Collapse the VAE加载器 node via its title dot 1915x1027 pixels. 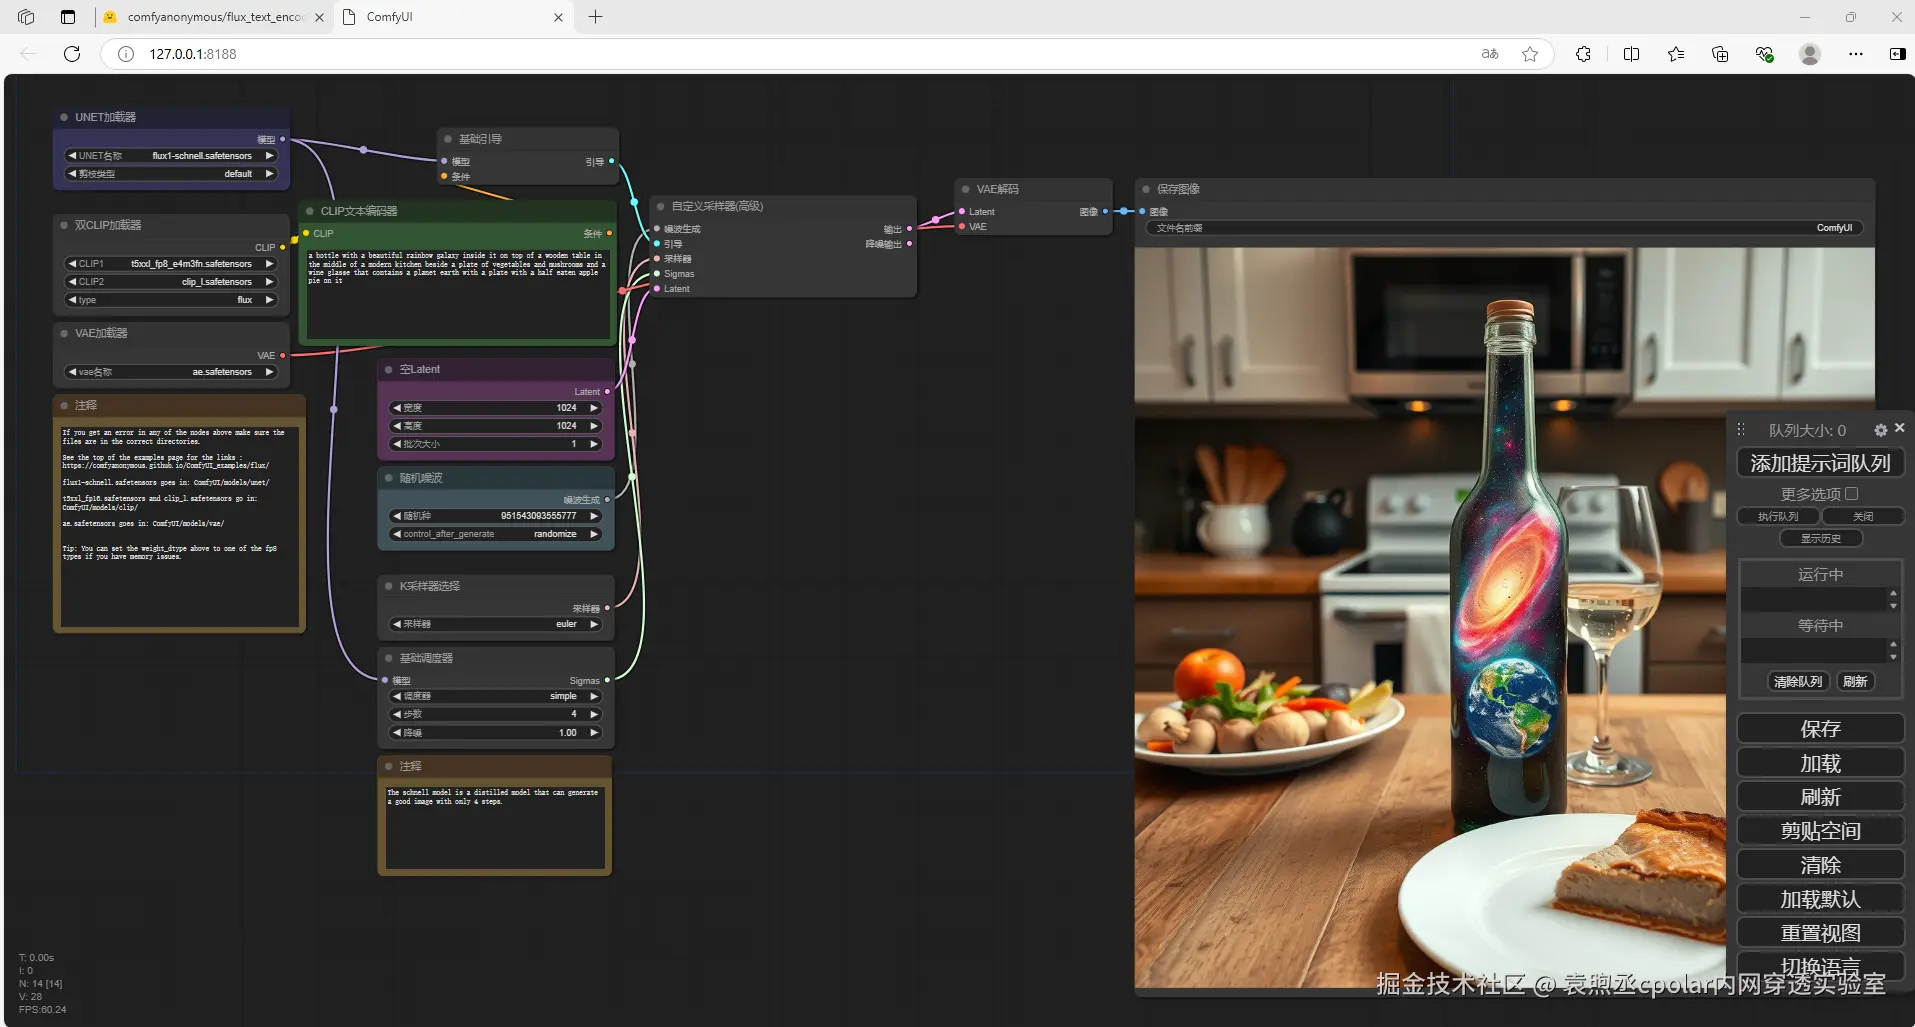(64, 333)
